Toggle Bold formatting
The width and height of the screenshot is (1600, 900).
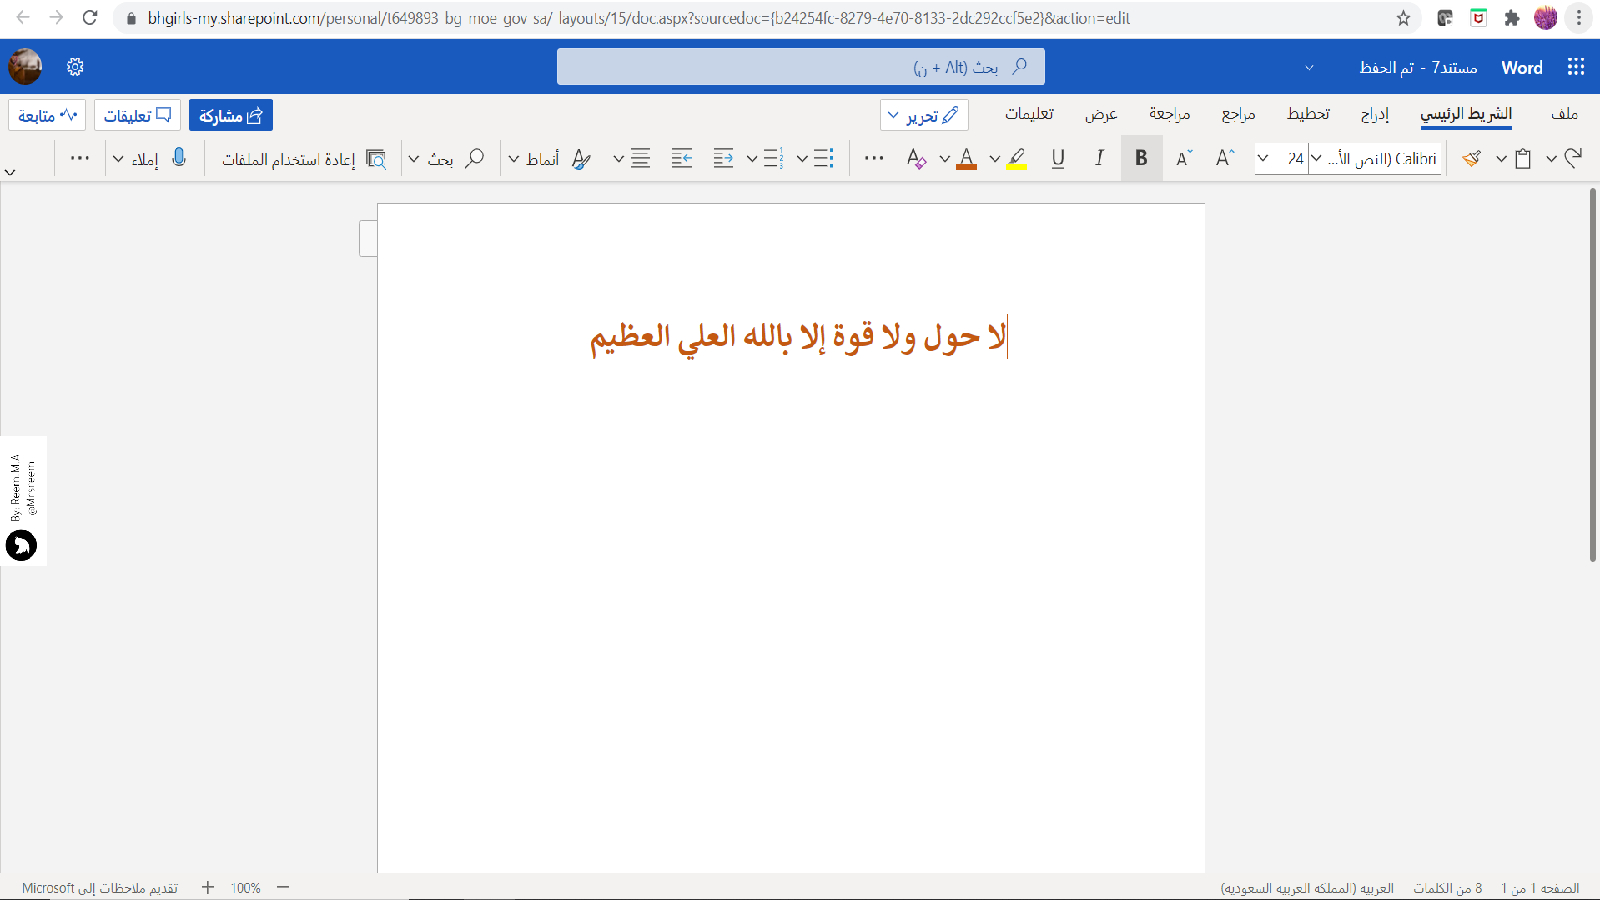tap(1141, 158)
